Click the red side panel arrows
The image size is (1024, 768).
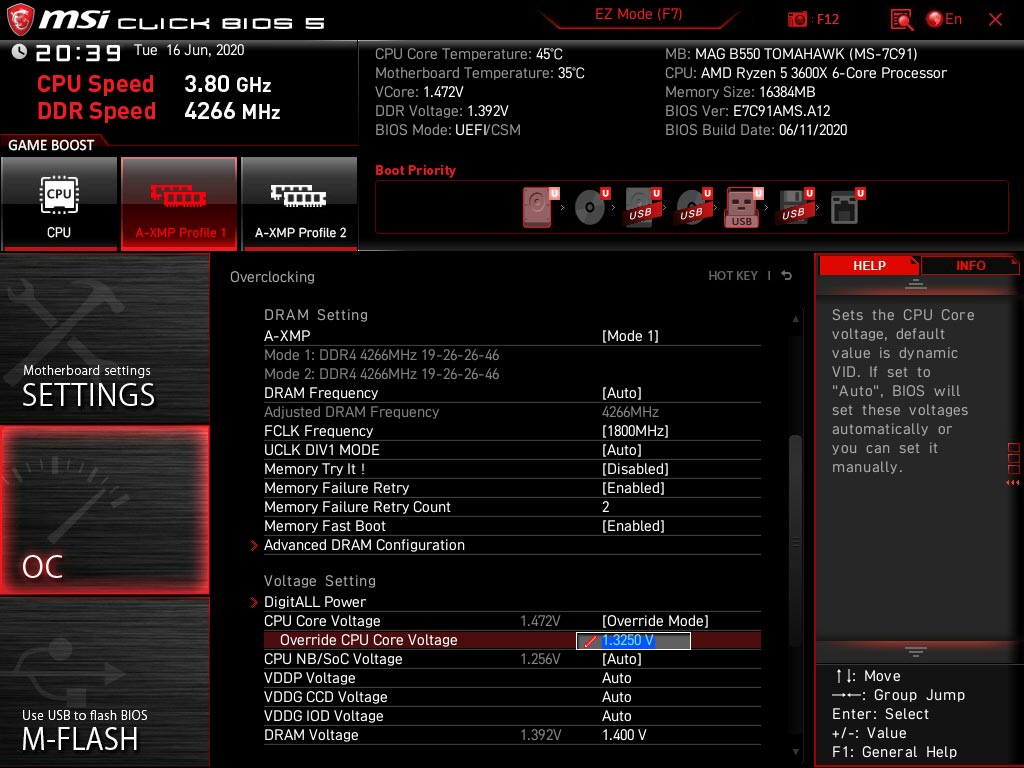[x=1012, y=483]
